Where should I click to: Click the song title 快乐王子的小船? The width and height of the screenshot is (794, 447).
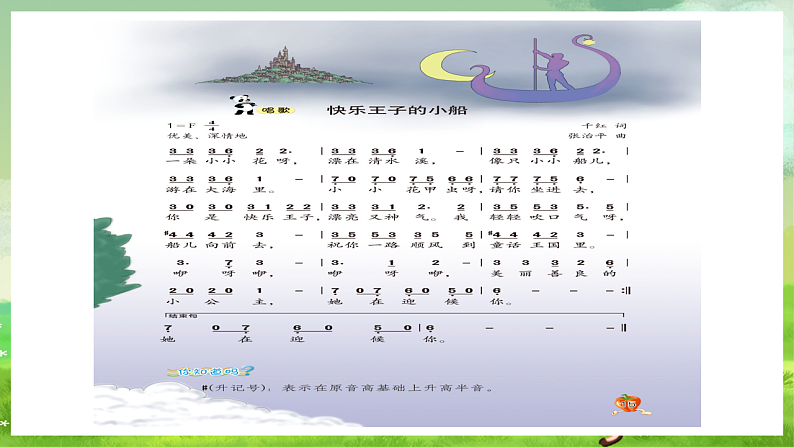pyautogui.click(x=397, y=110)
